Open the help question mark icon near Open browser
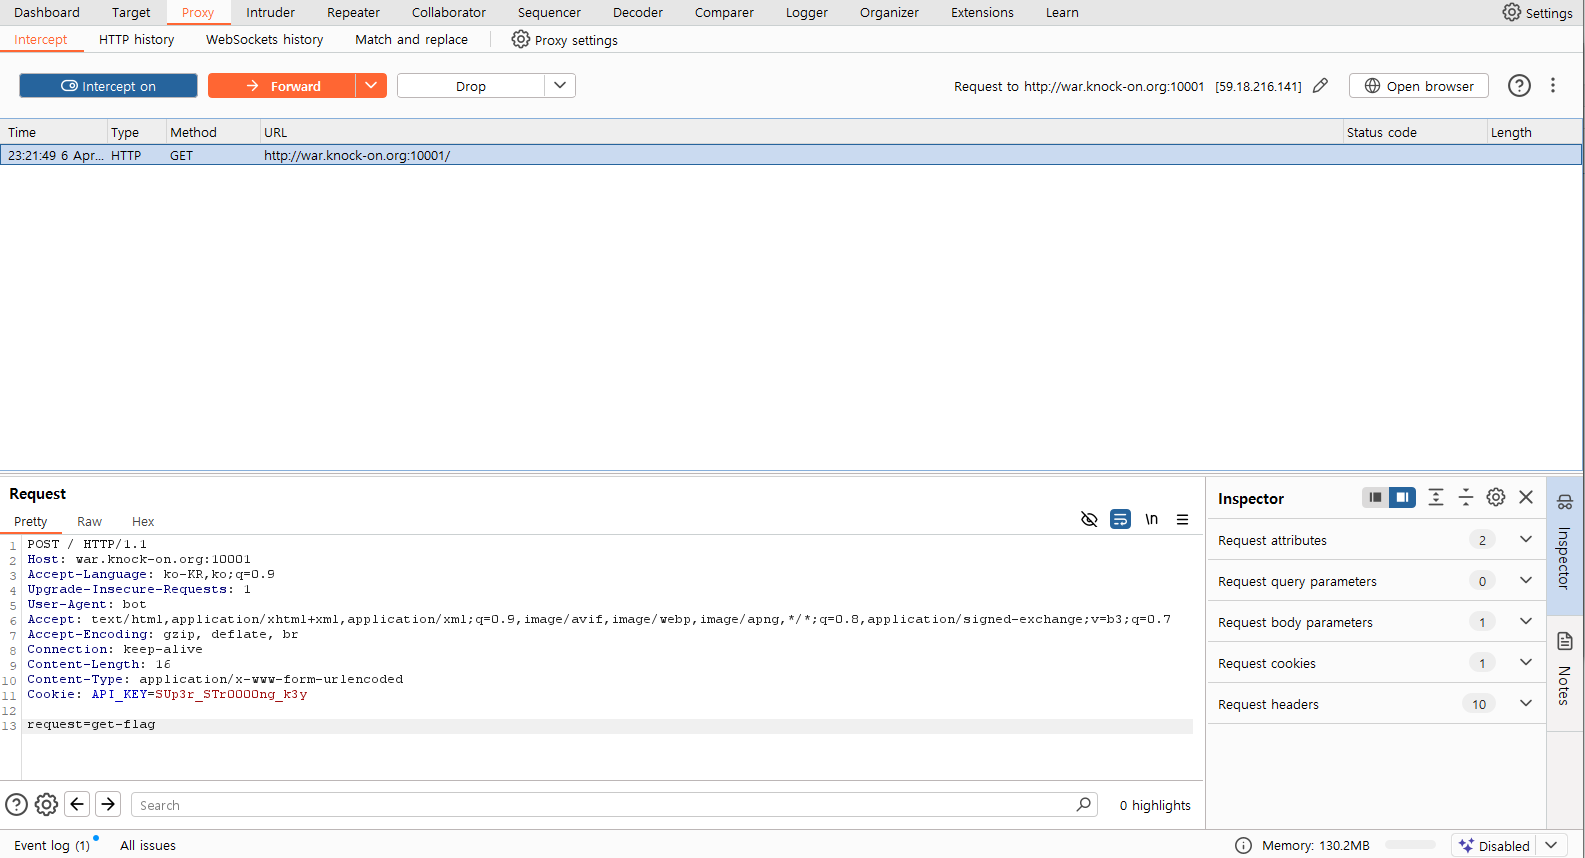 click(1519, 86)
